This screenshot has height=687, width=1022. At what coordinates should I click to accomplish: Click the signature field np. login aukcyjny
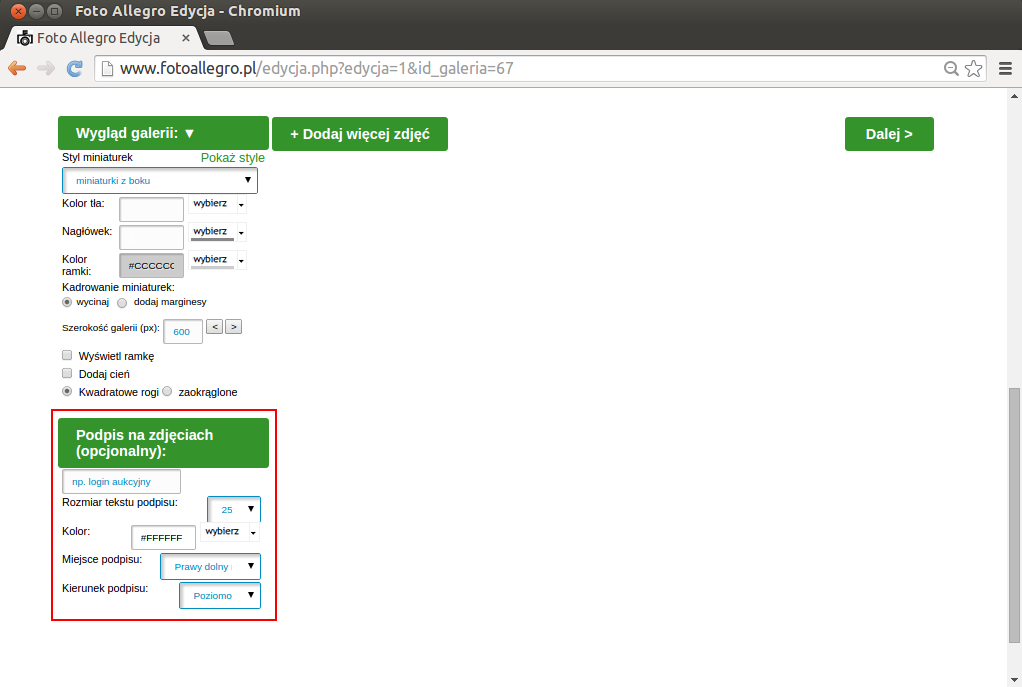pos(121,482)
